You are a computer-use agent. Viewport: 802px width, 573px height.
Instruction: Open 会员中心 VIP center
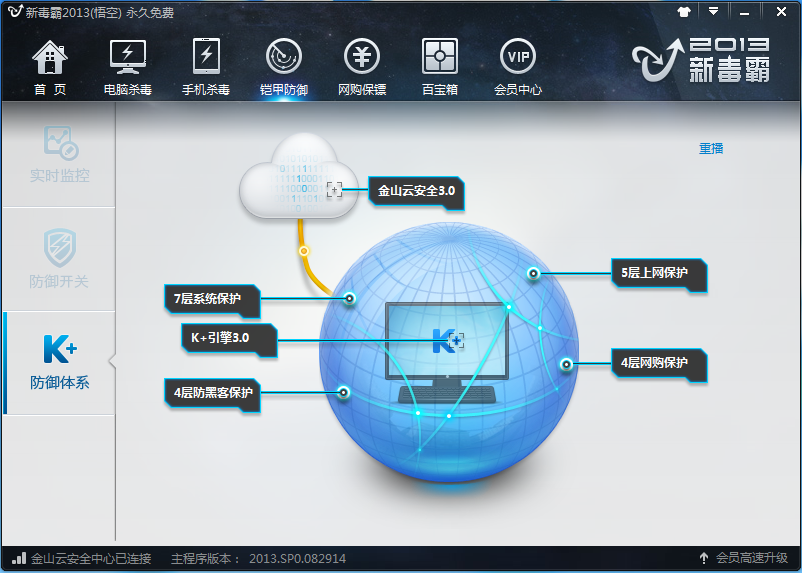518,67
